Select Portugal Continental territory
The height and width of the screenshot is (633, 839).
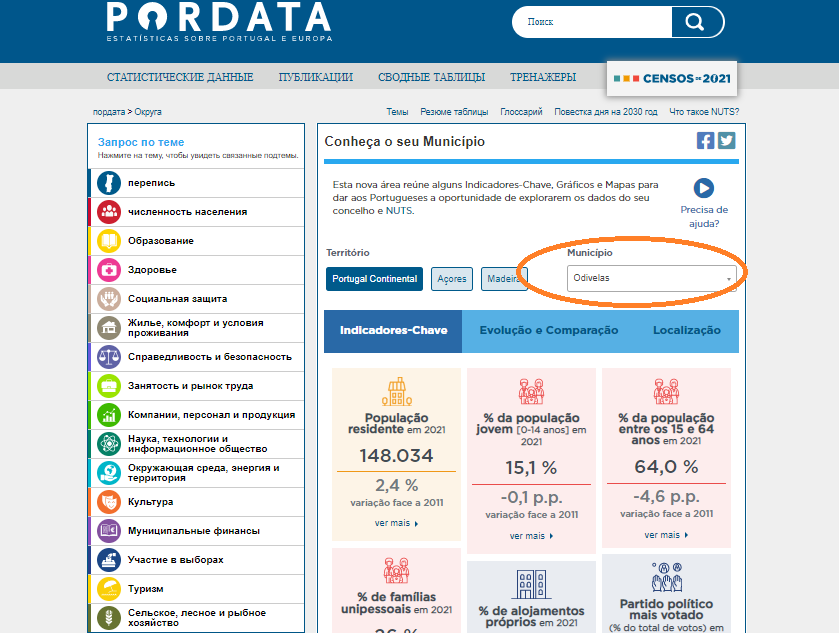(x=375, y=279)
